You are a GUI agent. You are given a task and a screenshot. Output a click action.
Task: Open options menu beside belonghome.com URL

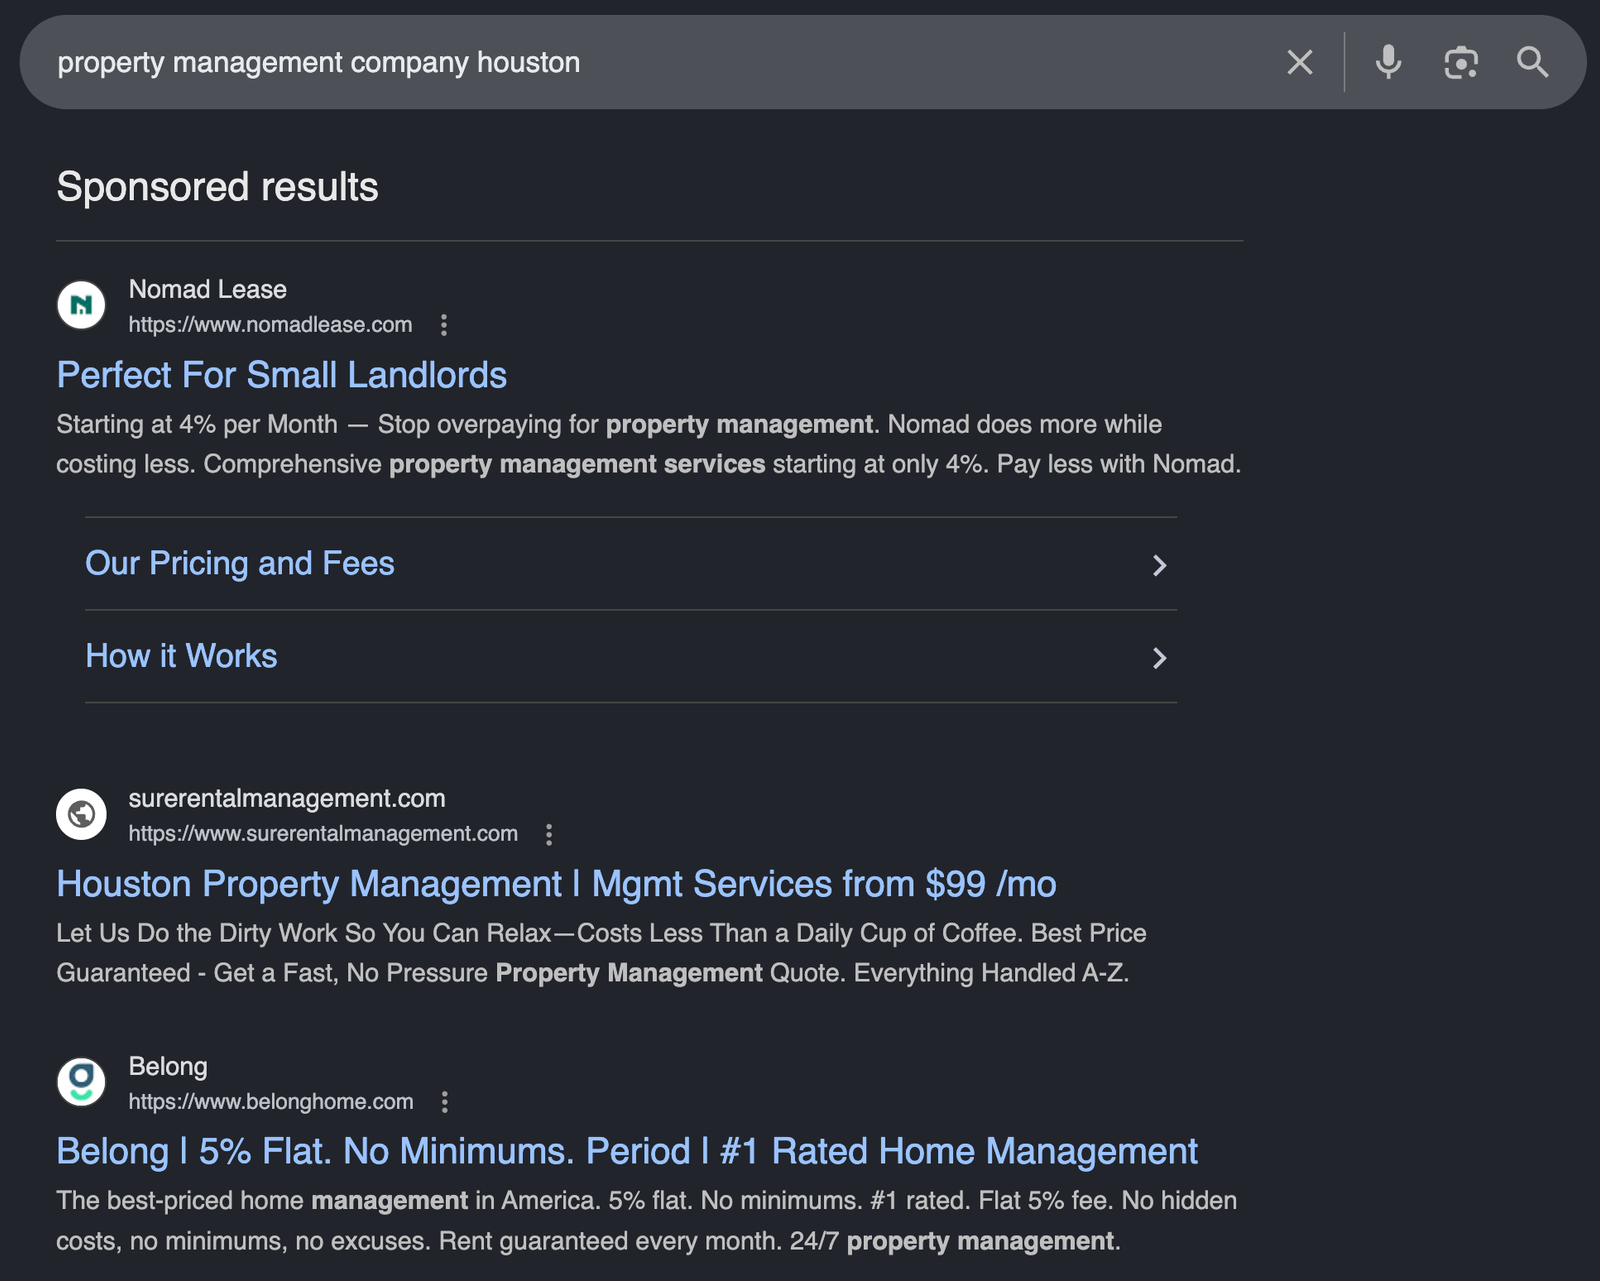tap(445, 1102)
